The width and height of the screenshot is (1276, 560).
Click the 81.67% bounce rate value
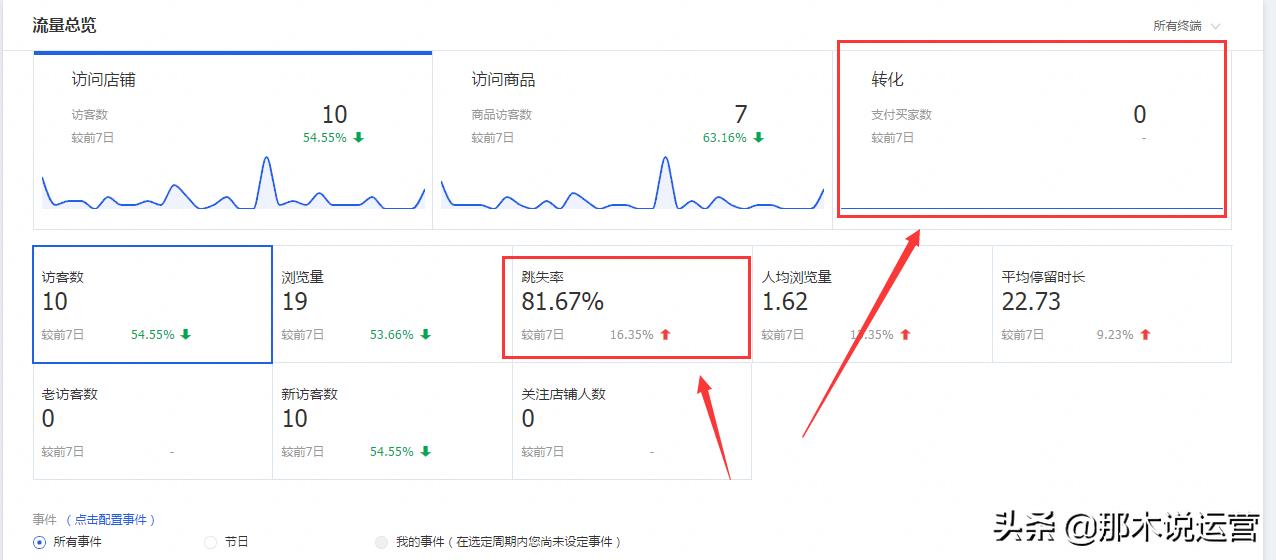tap(562, 302)
